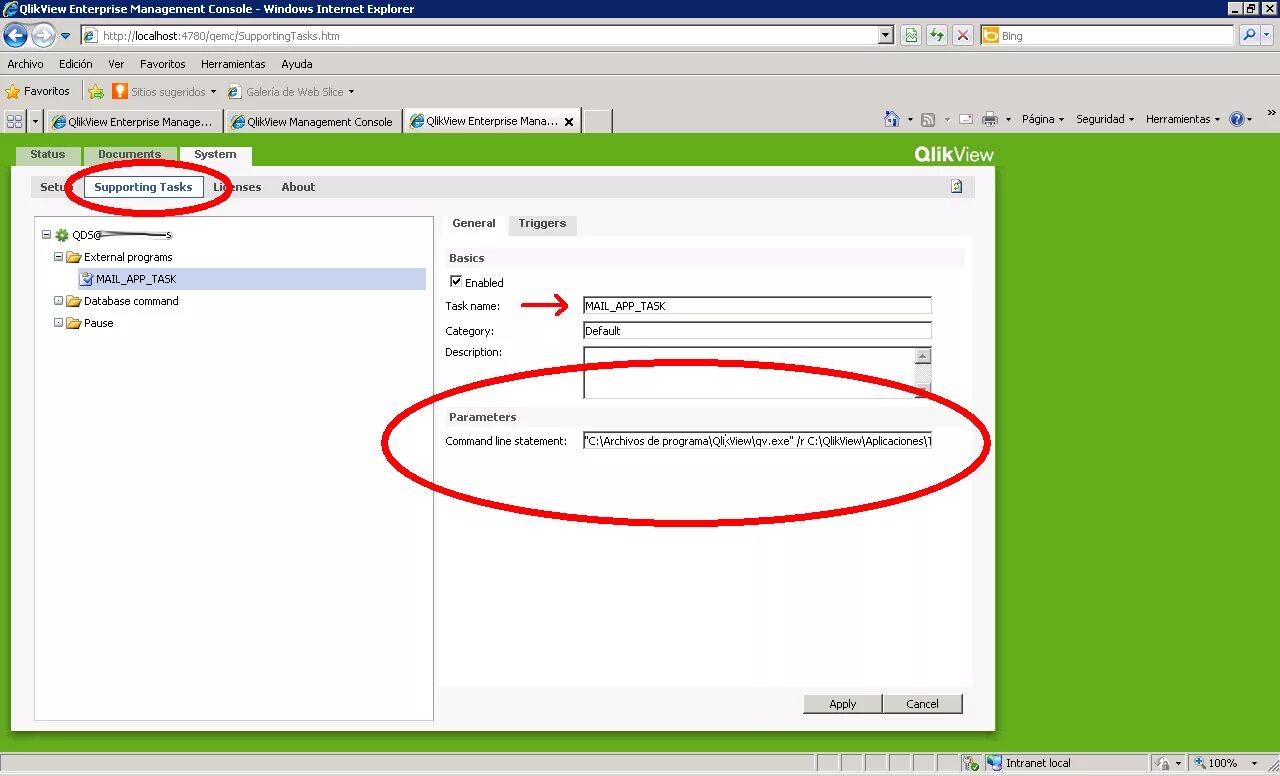Image resolution: width=1280 pixels, height=776 pixels.
Task: Click the Description scrollbar up arrow
Action: pyautogui.click(x=923, y=356)
